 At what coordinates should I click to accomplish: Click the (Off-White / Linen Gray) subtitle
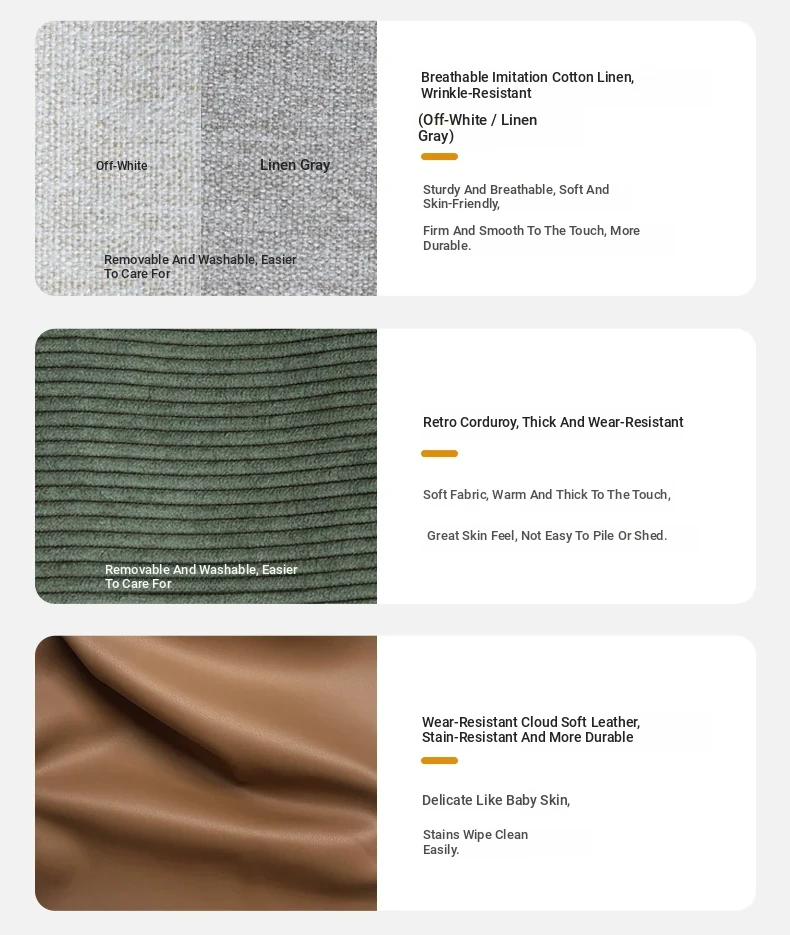coord(477,128)
